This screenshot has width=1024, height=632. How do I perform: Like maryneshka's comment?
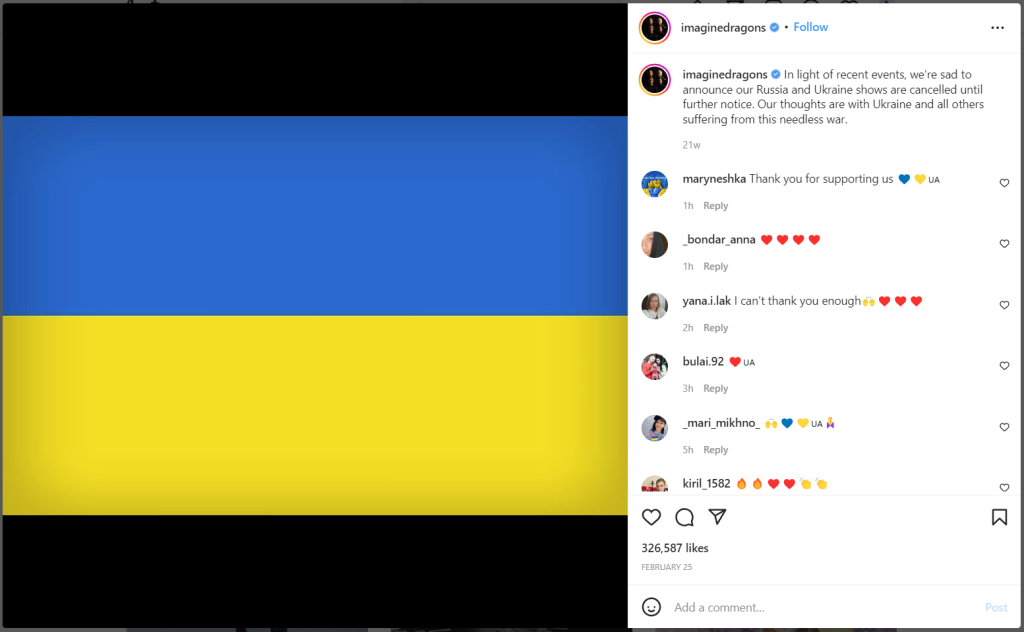tap(1004, 183)
